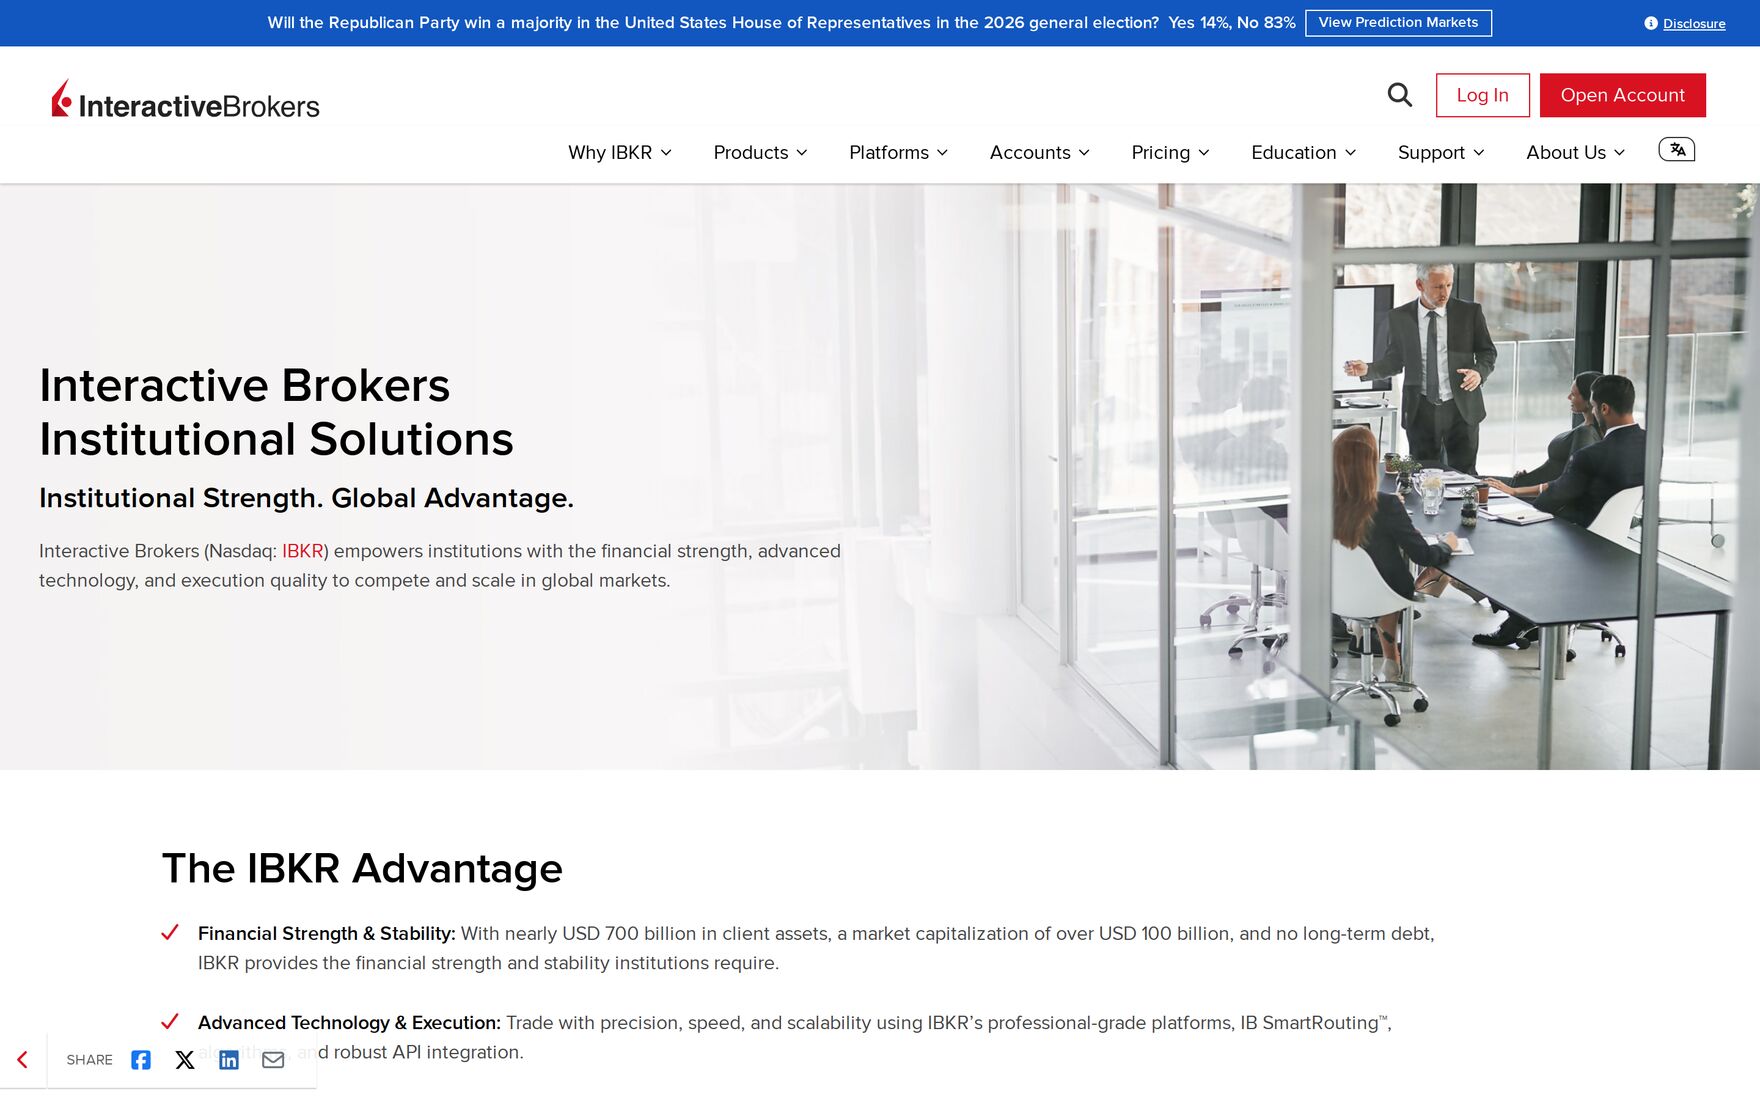This screenshot has height=1100, width=1760.
Task: Open the Accounts dropdown menu
Action: 1040,153
